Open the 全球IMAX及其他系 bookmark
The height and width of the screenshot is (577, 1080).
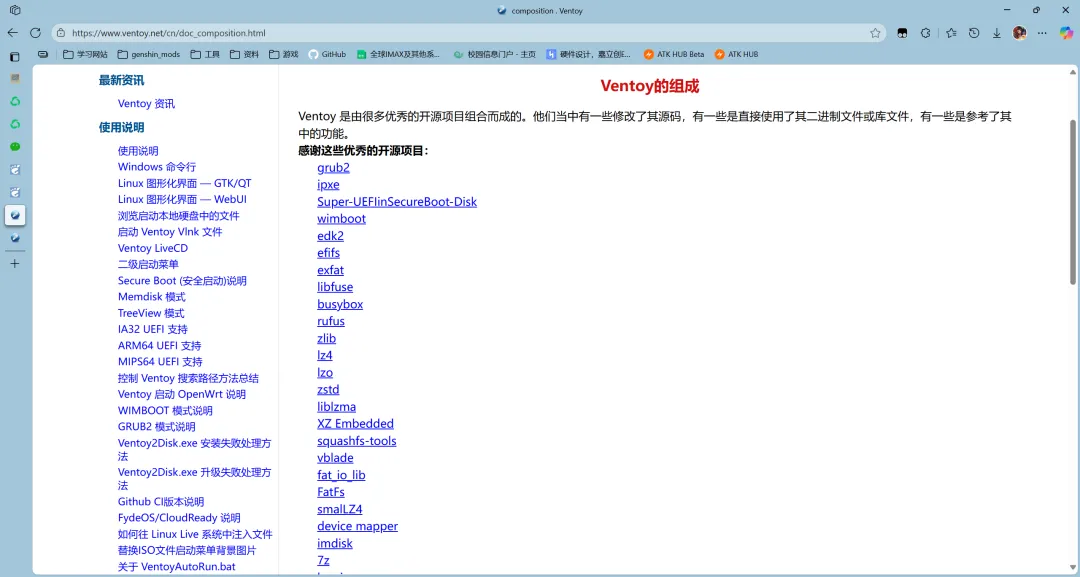[399, 54]
